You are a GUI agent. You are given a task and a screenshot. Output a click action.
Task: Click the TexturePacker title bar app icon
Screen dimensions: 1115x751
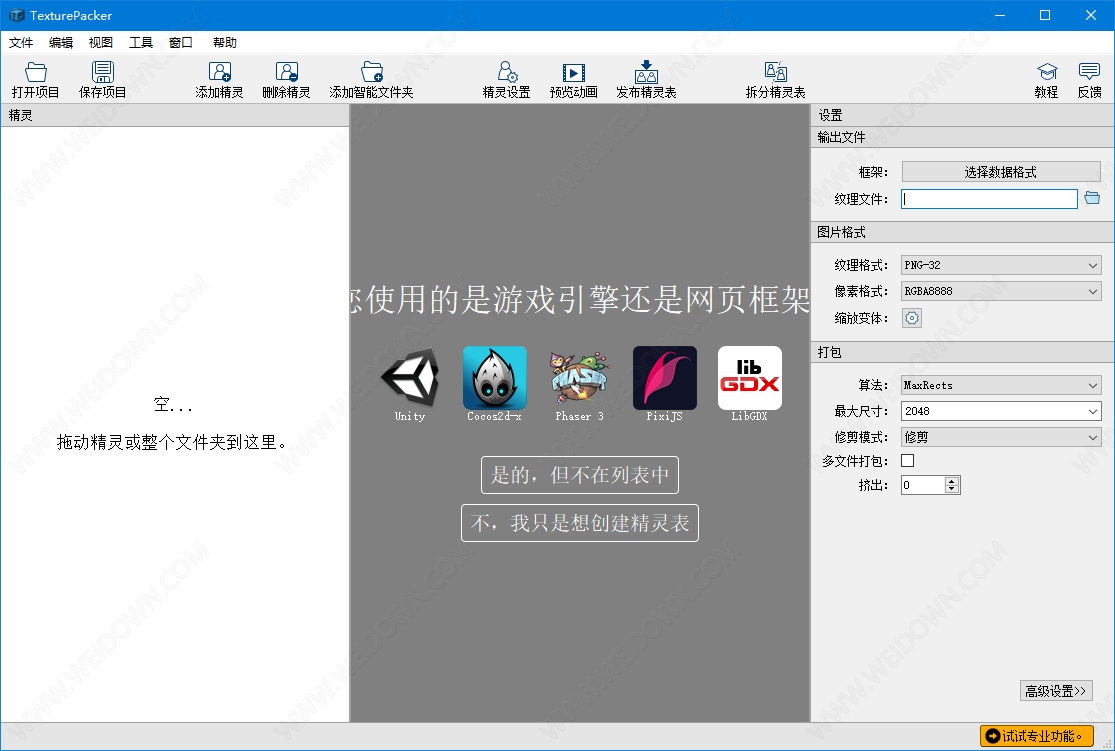pyautogui.click(x=16, y=15)
